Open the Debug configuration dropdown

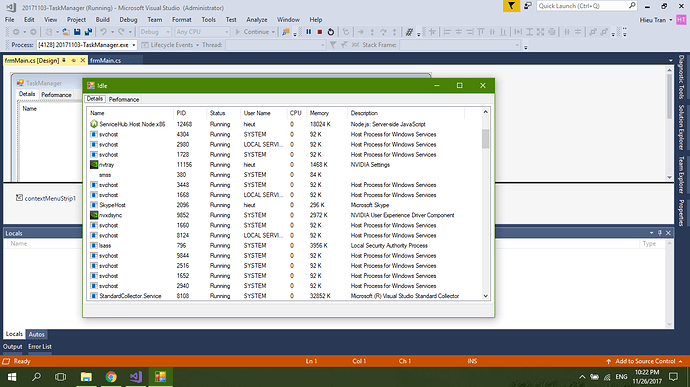pos(155,32)
